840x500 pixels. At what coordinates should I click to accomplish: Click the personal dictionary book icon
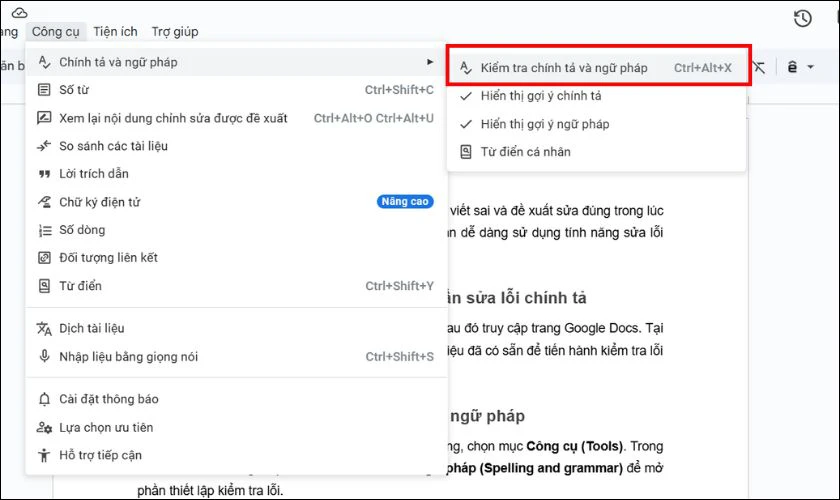(466, 152)
